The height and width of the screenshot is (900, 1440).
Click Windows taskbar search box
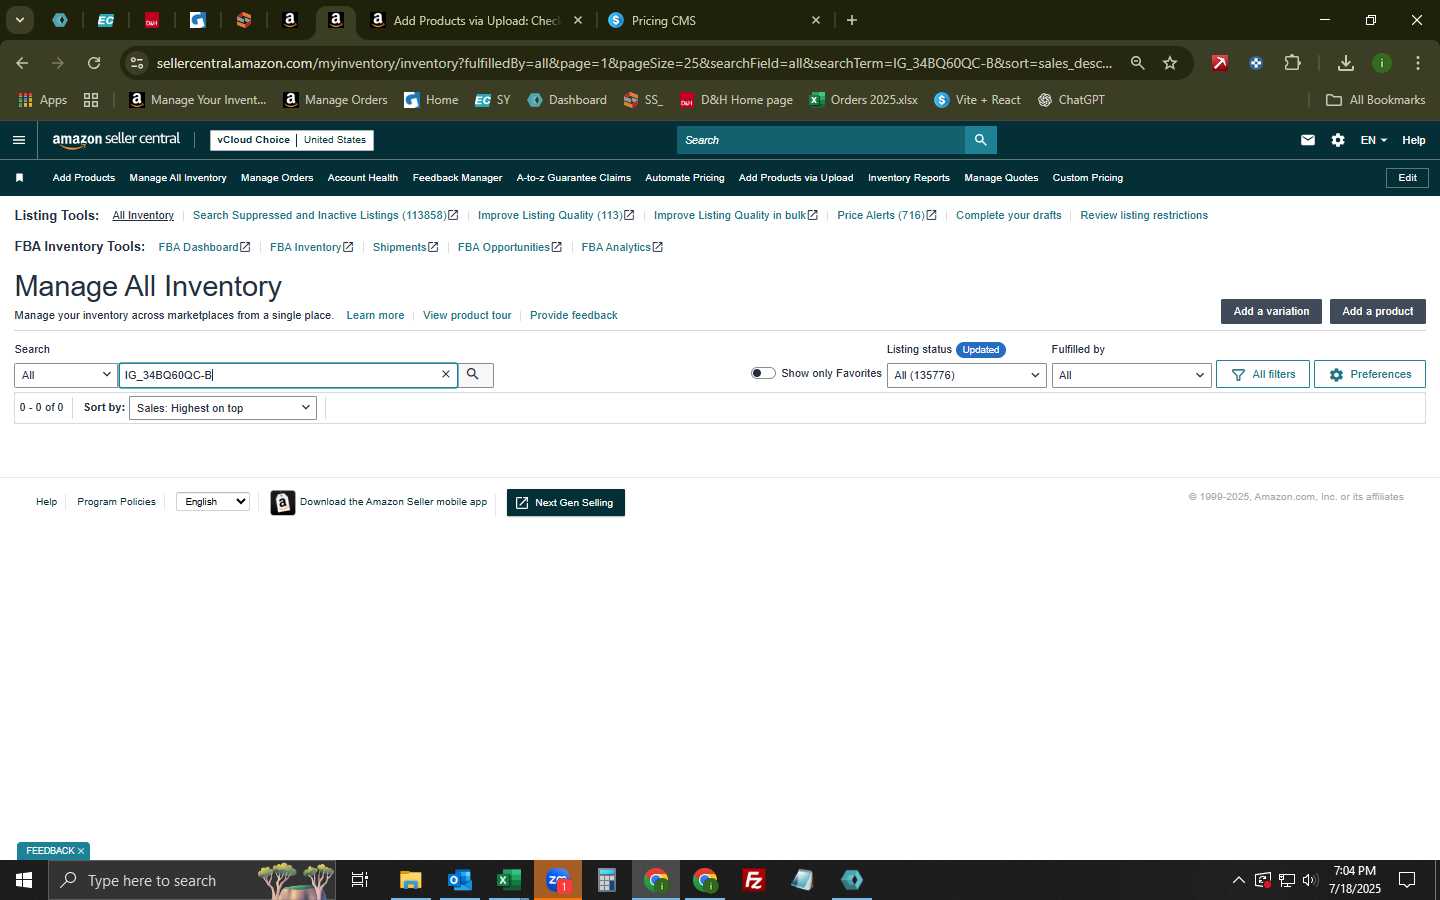tap(192, 880)
